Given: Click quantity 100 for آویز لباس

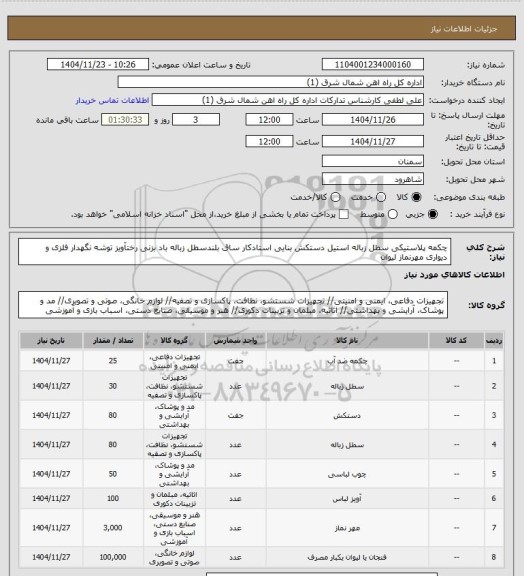Looking at the screenshot, I should [113, 498].
